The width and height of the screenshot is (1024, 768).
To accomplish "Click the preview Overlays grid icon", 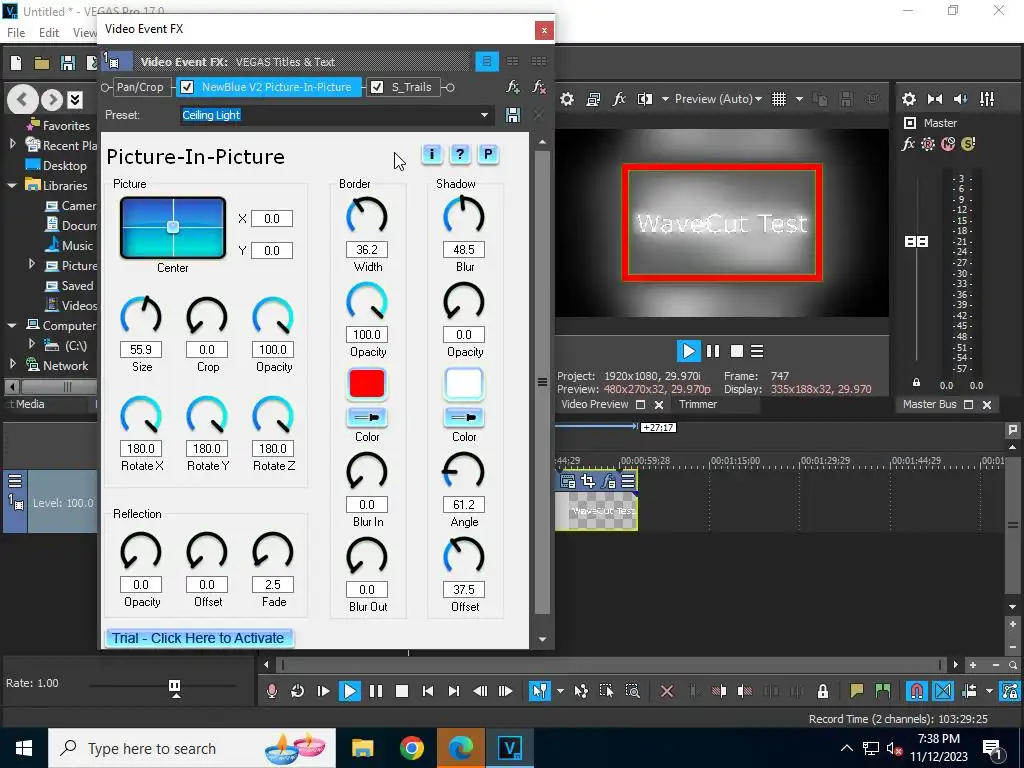I will click(778, 99).
